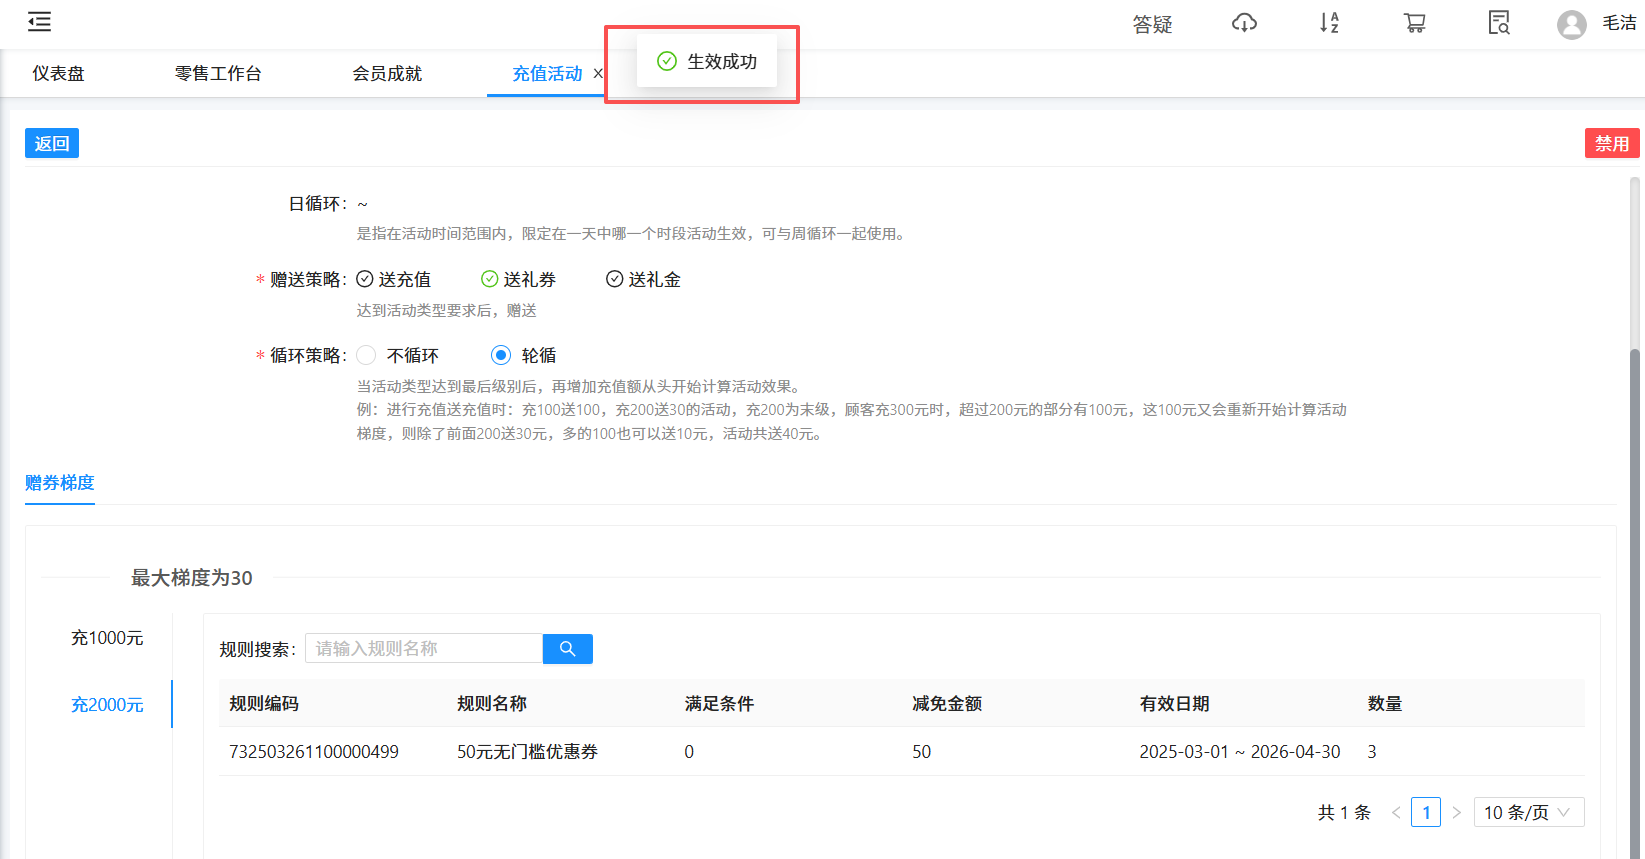The image size is (1645, 859).
Task: Click the 减免金额 column header
Action: (947, 704)
